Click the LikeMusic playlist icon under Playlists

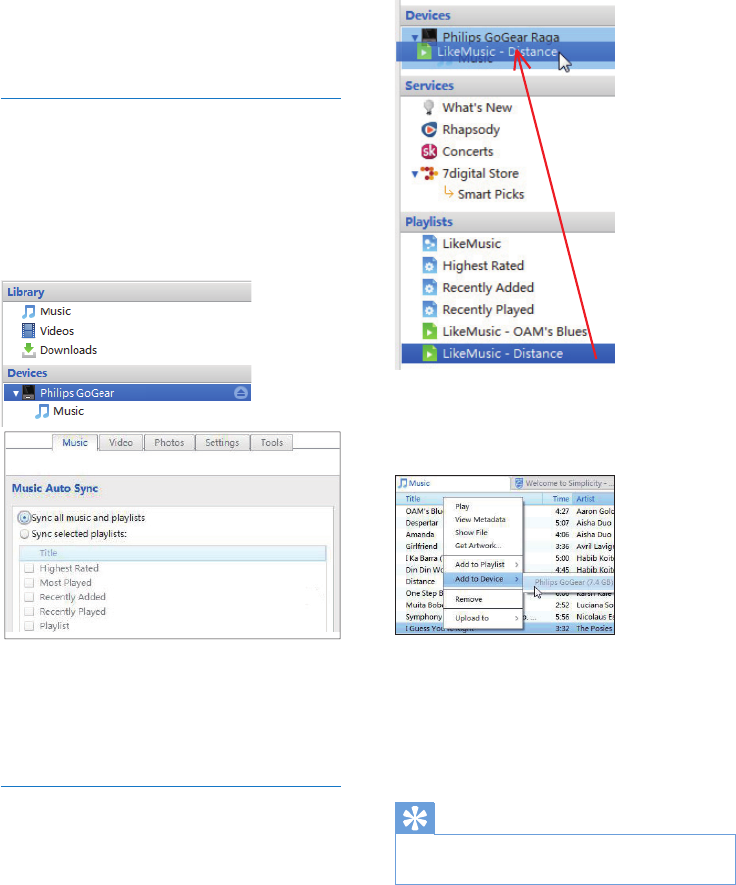coord(430,244)
